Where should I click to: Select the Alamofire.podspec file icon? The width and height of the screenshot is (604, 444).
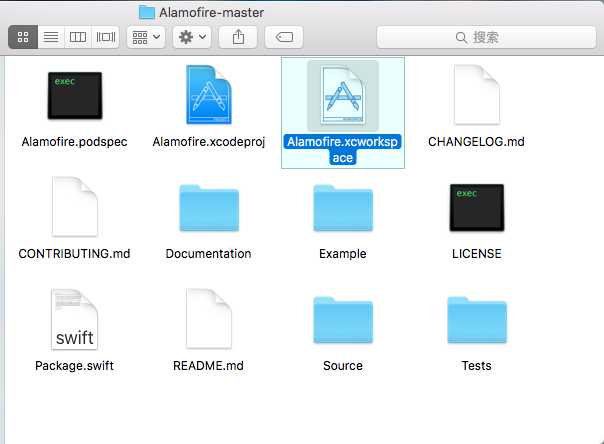point(75,96)
